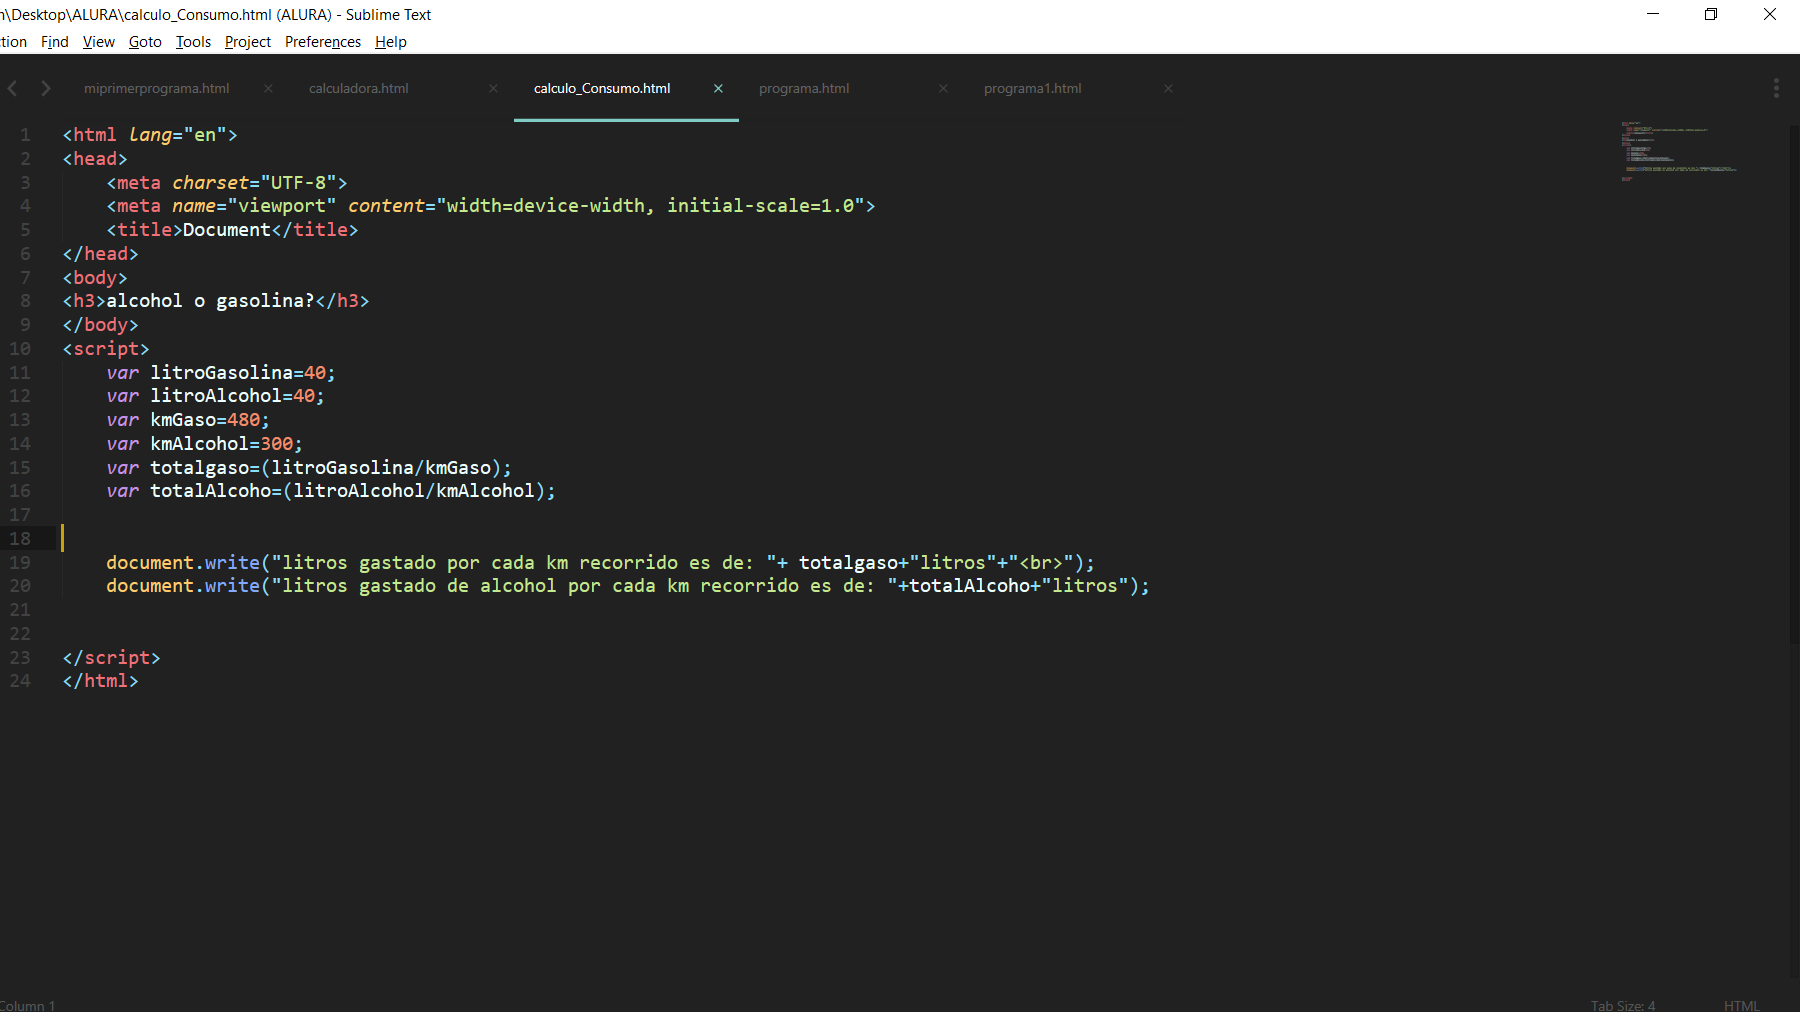
Task: Place cursor on var litroAlcohol=40 line
Action: click(x=216, y=396)
